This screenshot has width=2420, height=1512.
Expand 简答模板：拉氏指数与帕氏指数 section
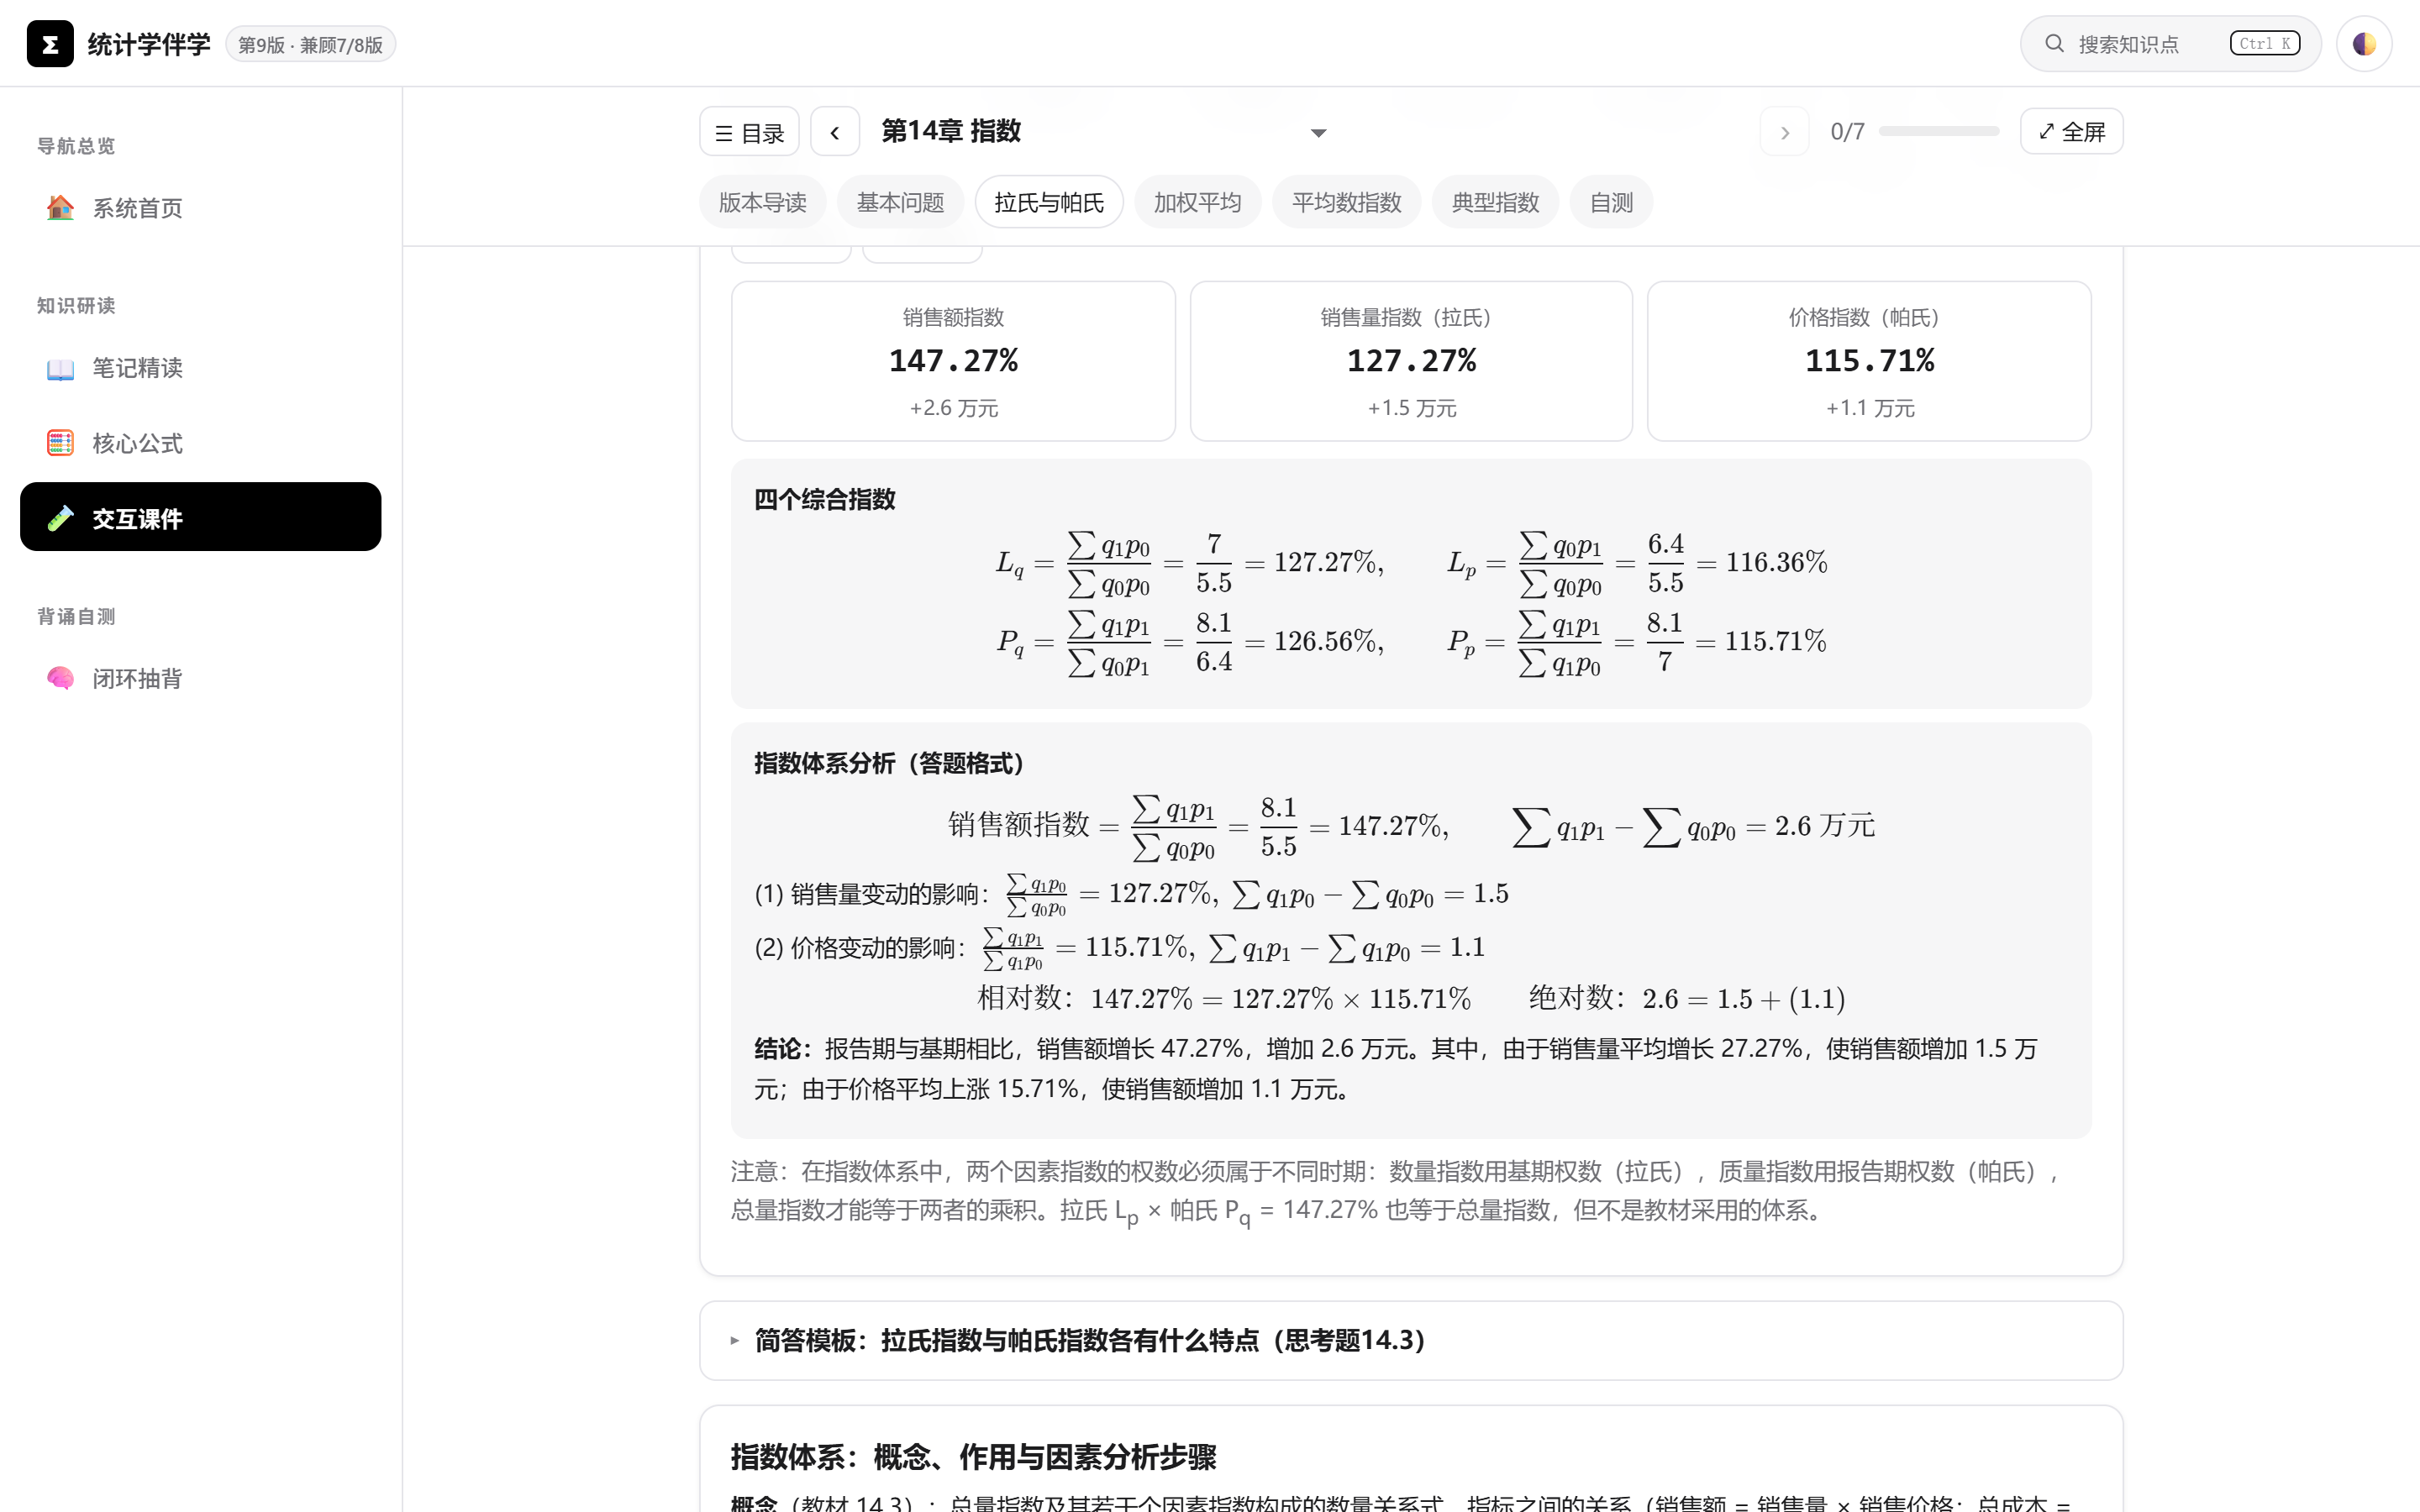pos(1411,1340)
